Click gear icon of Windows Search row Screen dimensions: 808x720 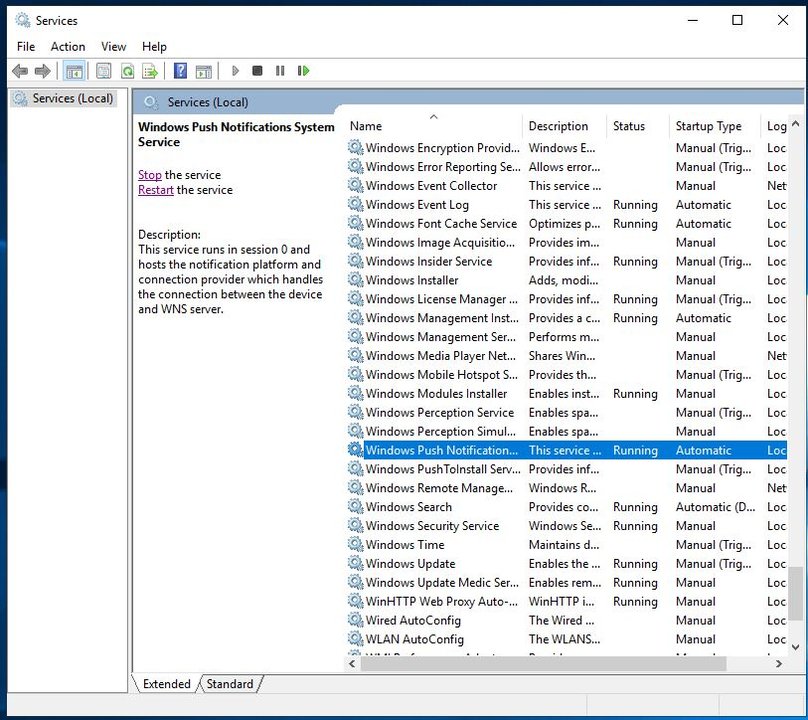click(355, 507)
